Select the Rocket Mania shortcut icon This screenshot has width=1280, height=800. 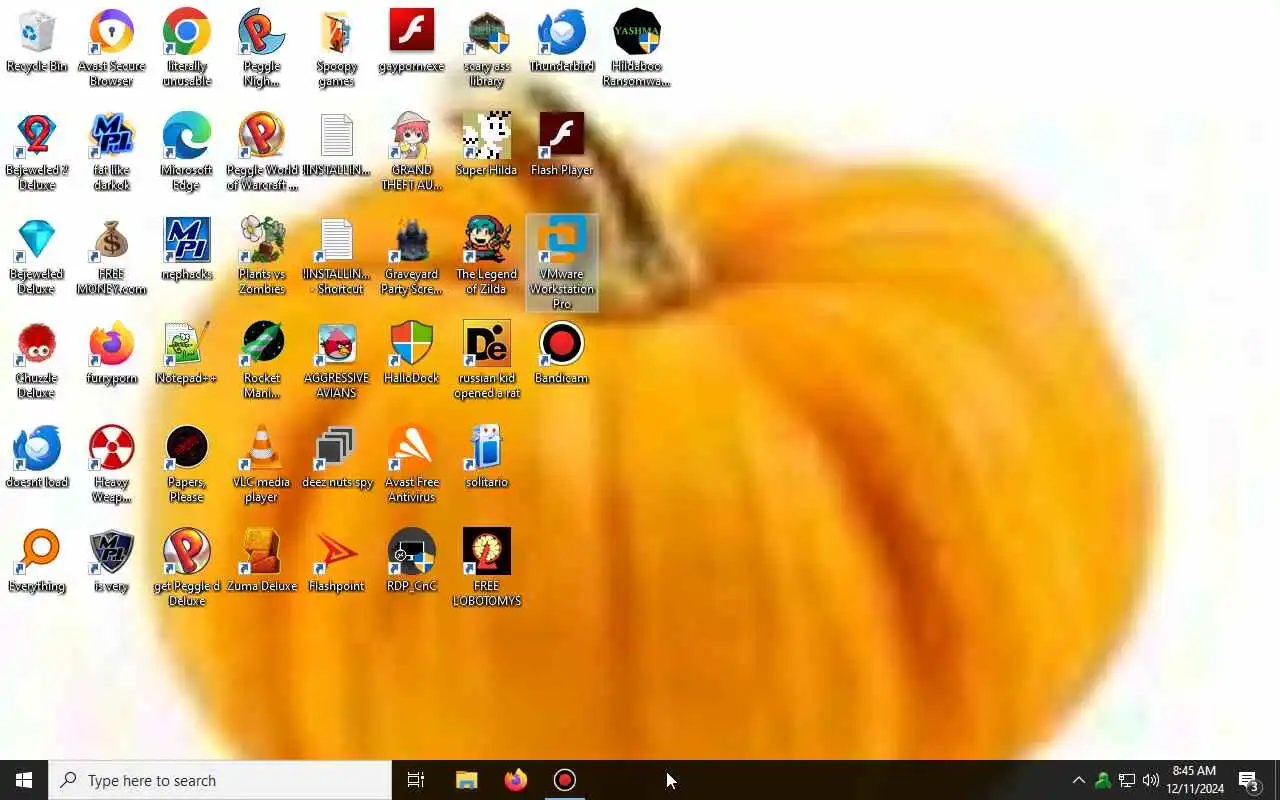[x=261, y=360]
